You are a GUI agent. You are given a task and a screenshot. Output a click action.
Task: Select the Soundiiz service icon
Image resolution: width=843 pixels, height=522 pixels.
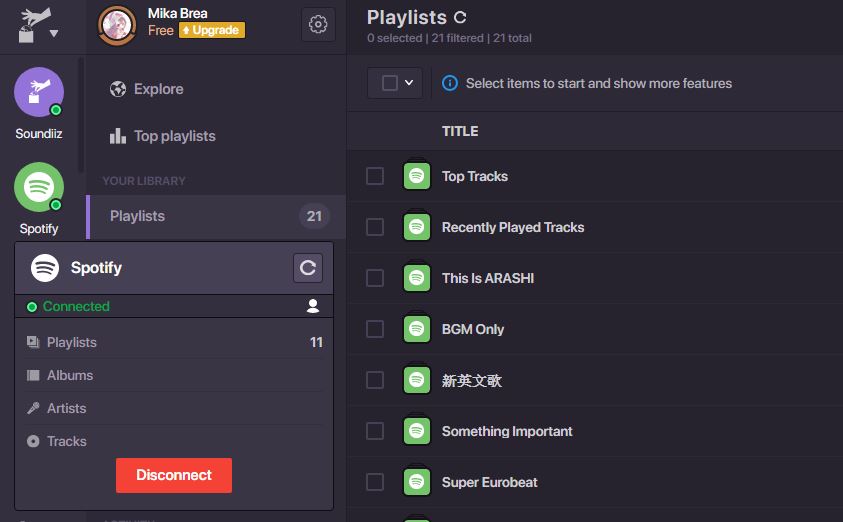(x=39, y=92)
